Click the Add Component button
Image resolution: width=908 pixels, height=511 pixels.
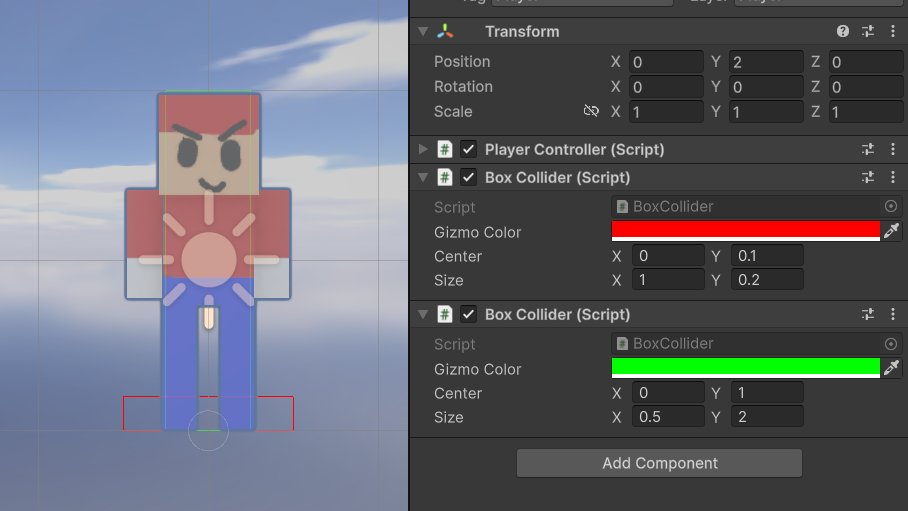(x=659, y=463)
